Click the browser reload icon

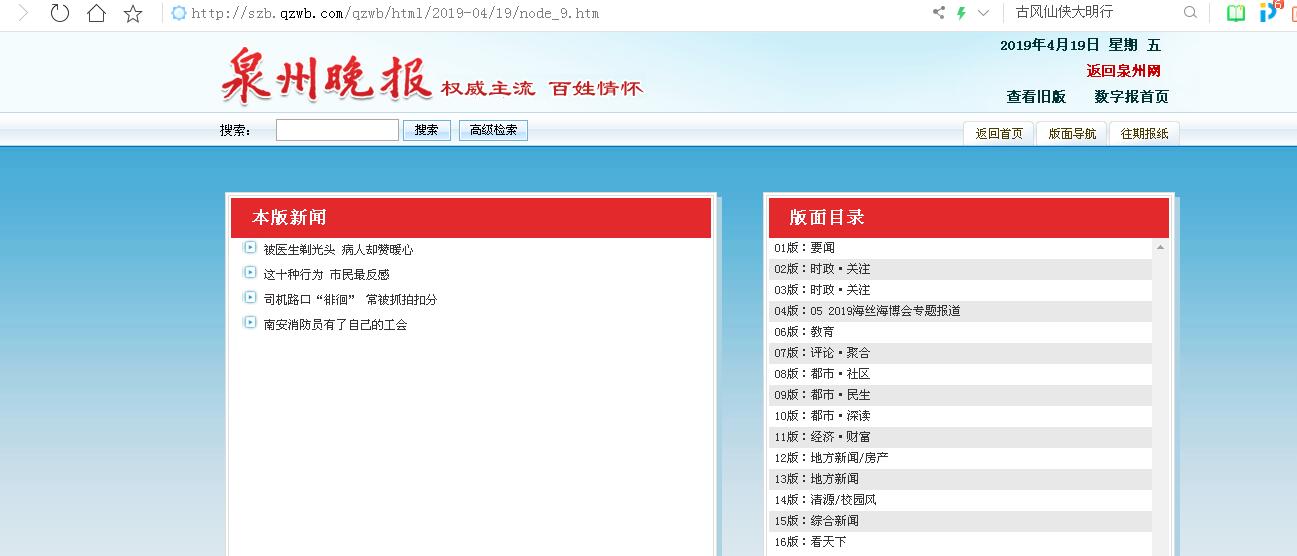coord(60,13)
